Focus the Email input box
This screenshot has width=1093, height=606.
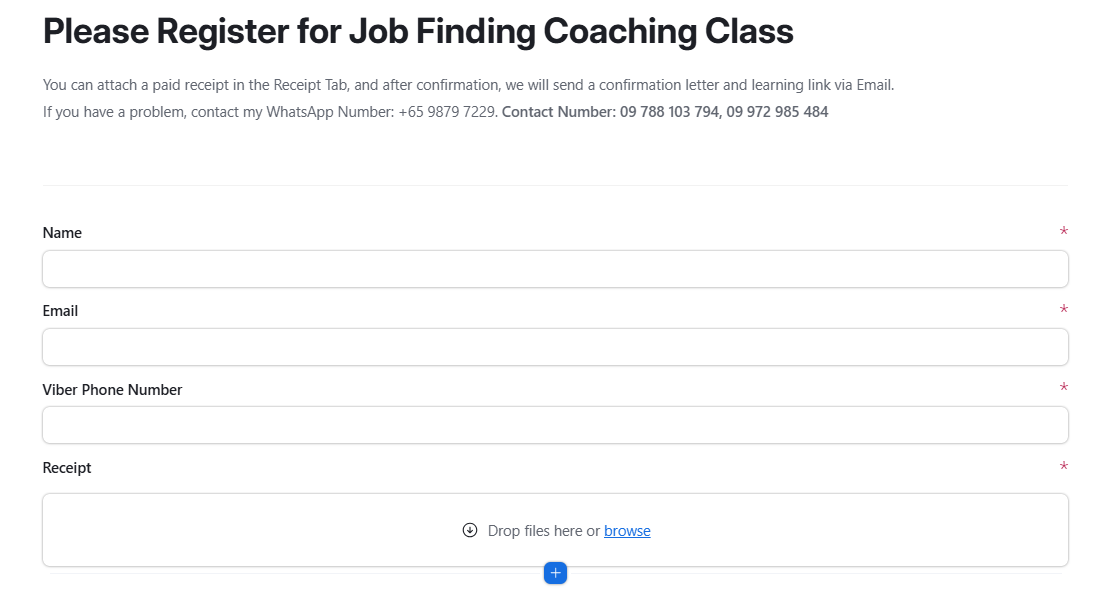click(555, 347)
